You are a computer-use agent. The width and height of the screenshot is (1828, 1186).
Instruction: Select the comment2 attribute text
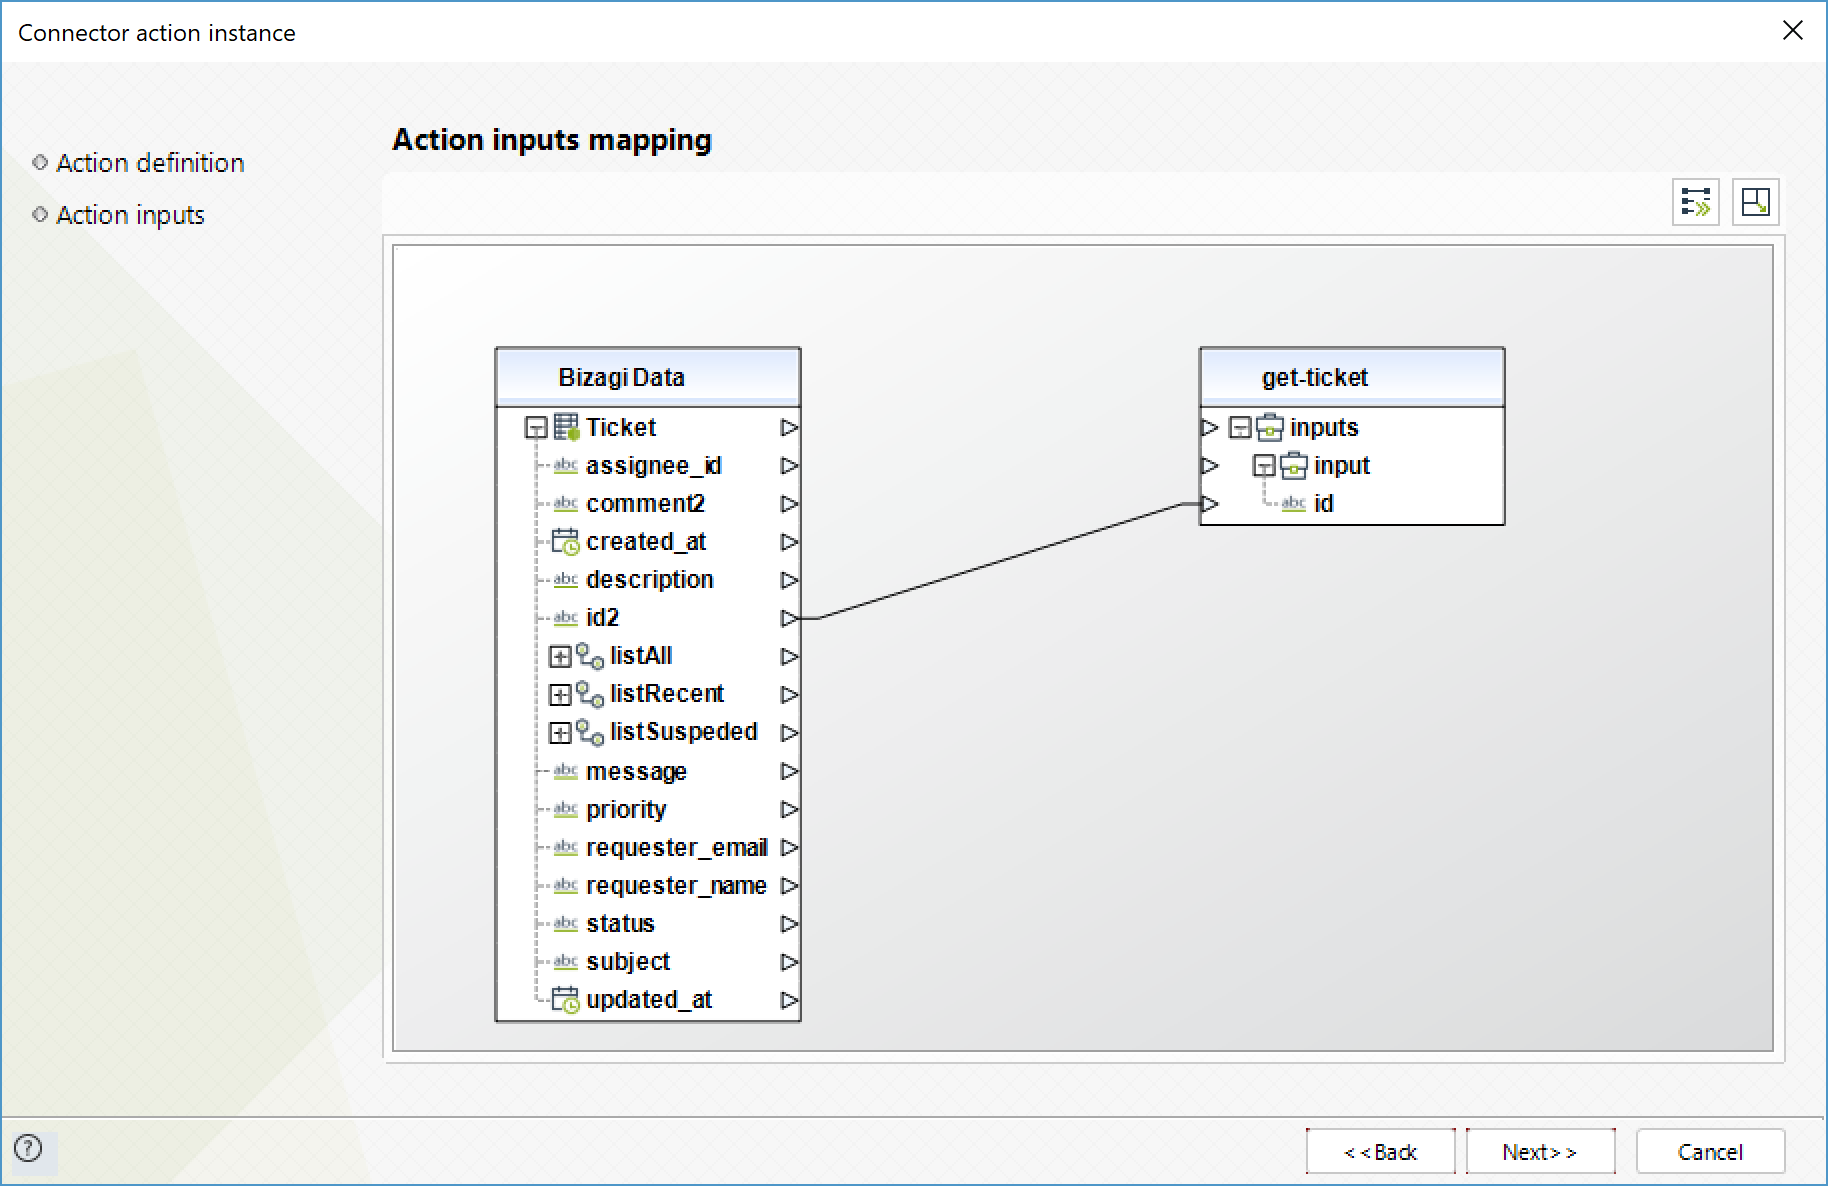click(645, 503)
